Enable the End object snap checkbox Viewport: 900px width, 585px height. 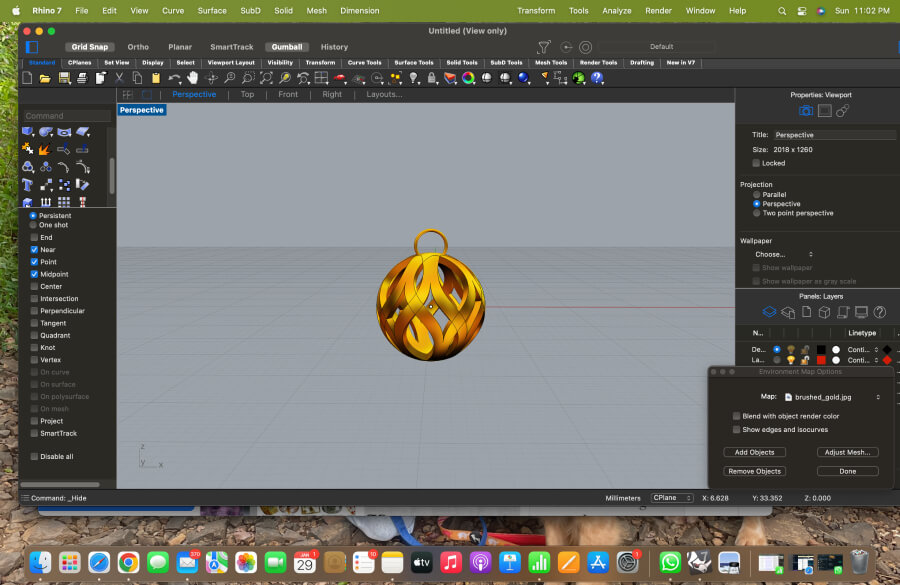pos(34,237)
